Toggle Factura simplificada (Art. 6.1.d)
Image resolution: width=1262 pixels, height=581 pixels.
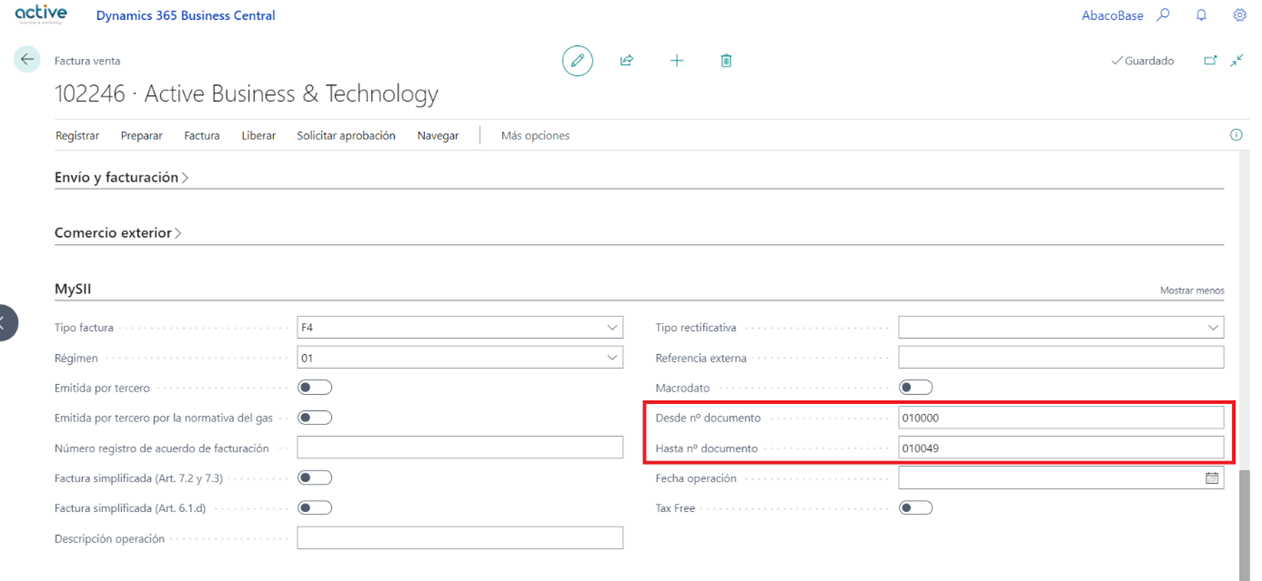pos(315,508)
